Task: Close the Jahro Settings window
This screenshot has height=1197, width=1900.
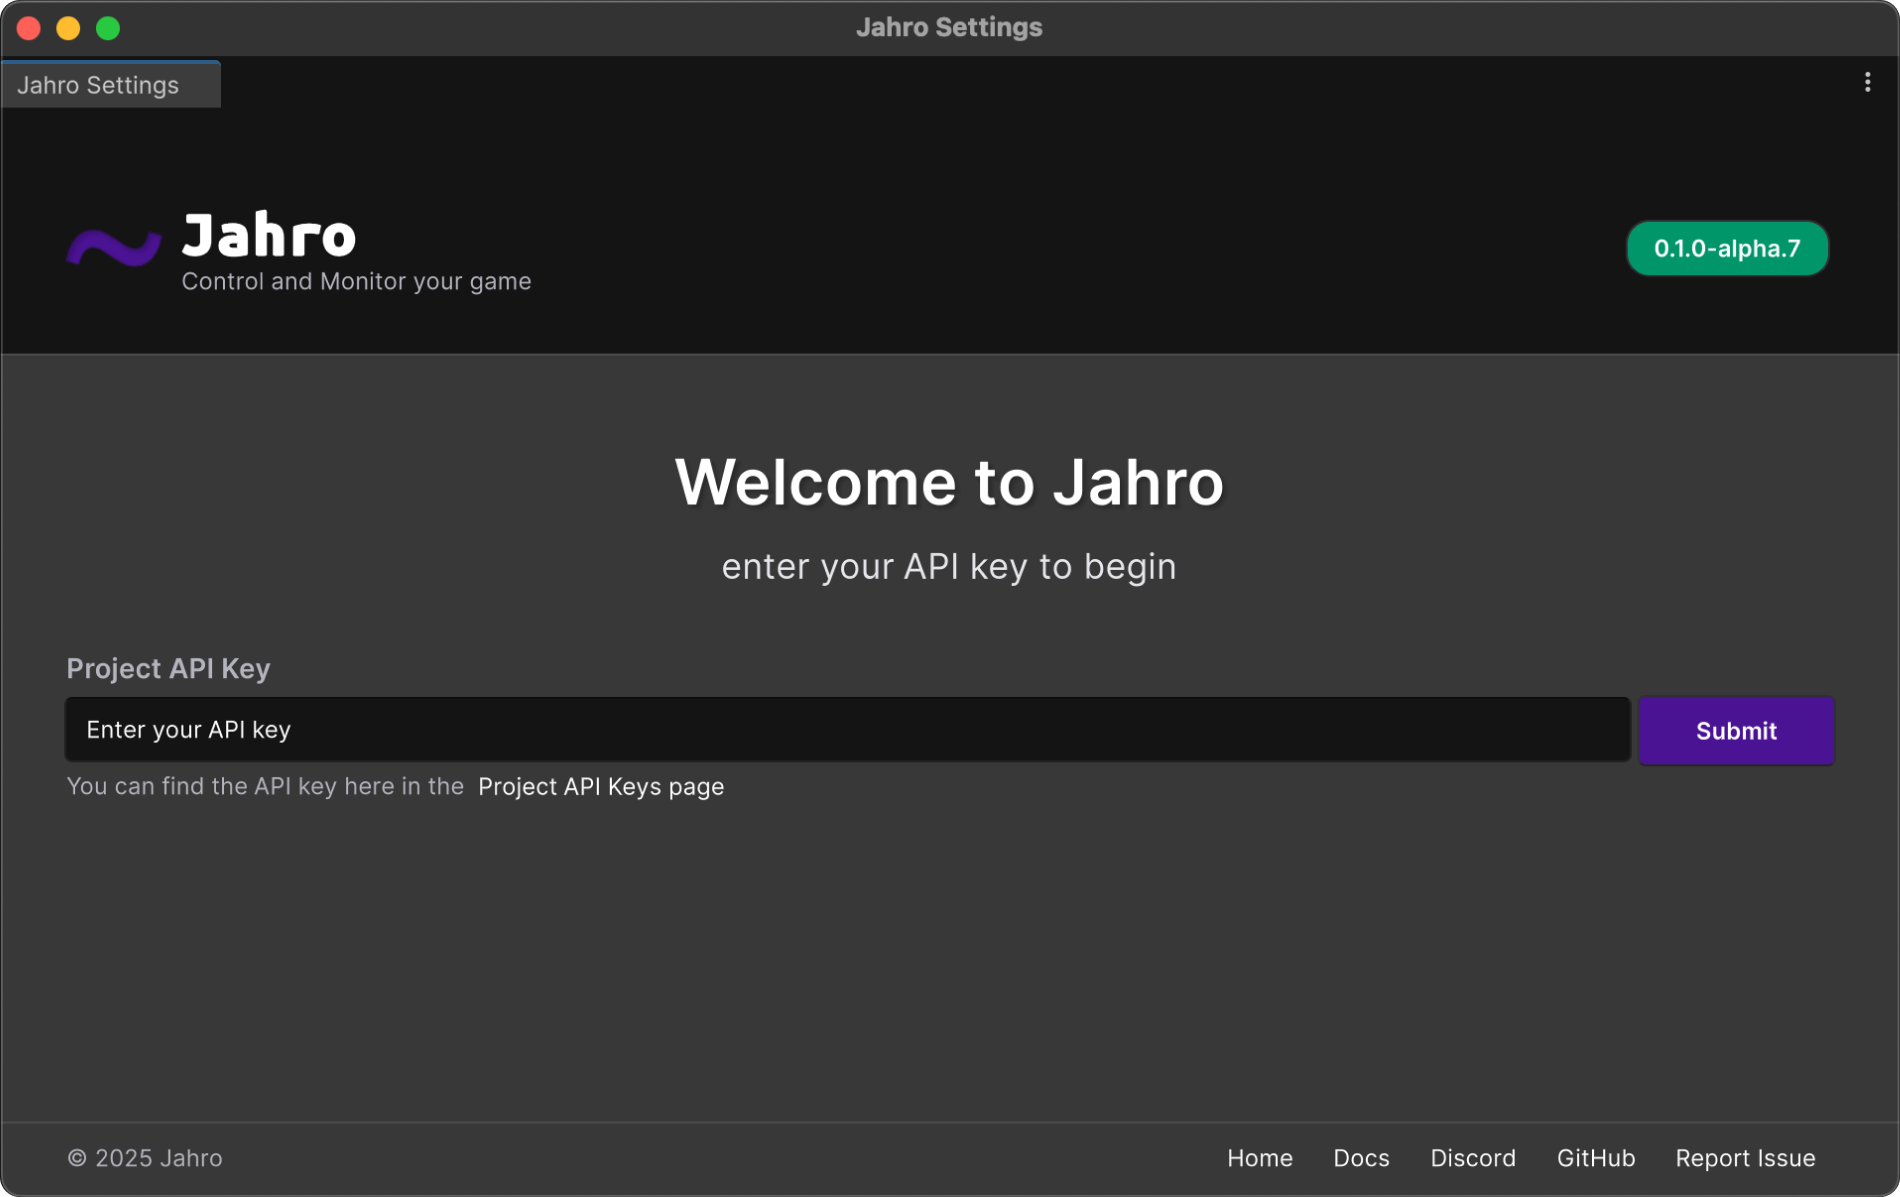Action: 29,28
